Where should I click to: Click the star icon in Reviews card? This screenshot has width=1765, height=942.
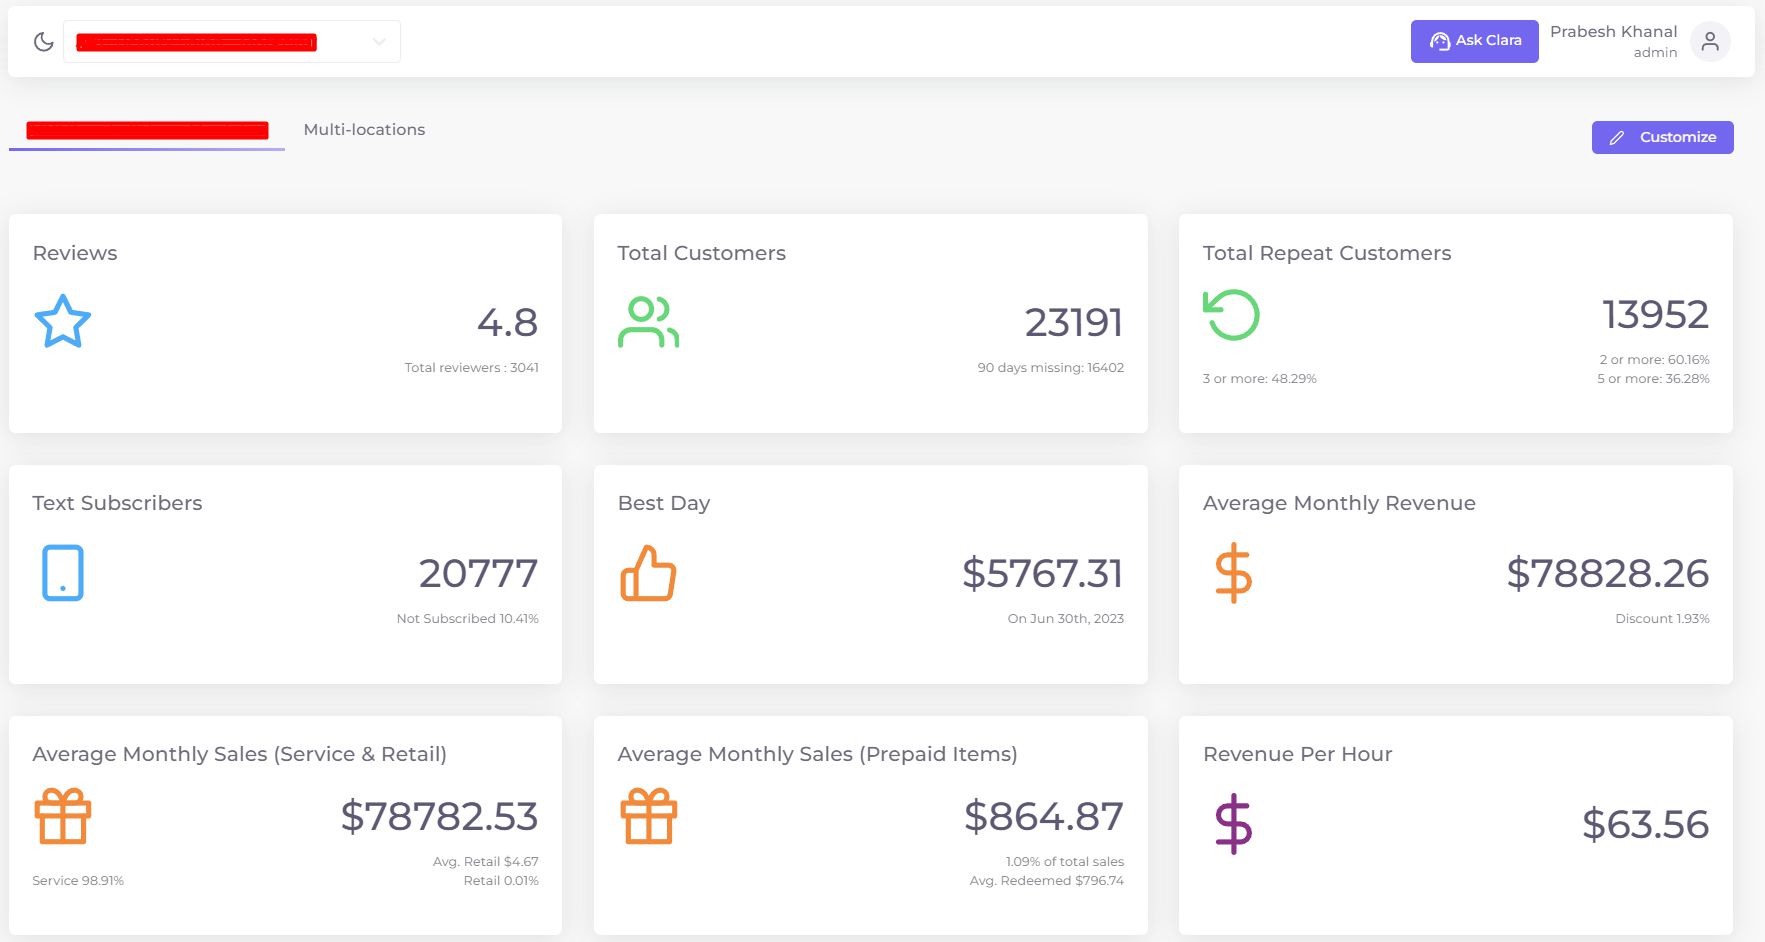click(62, 321)
